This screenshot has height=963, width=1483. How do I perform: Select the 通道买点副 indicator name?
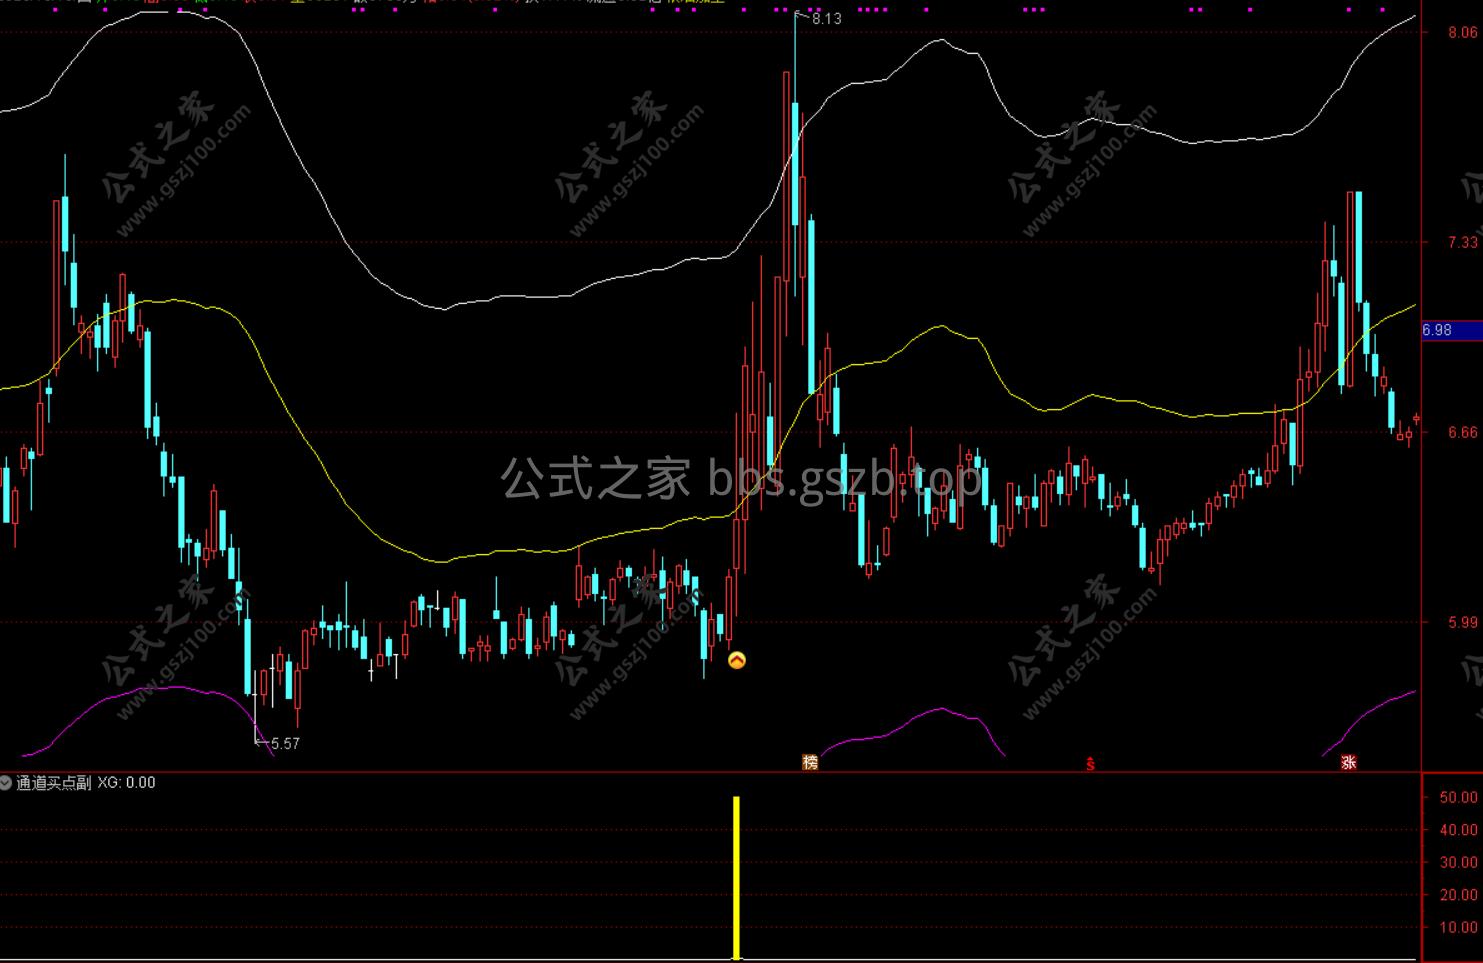(54, 783)
